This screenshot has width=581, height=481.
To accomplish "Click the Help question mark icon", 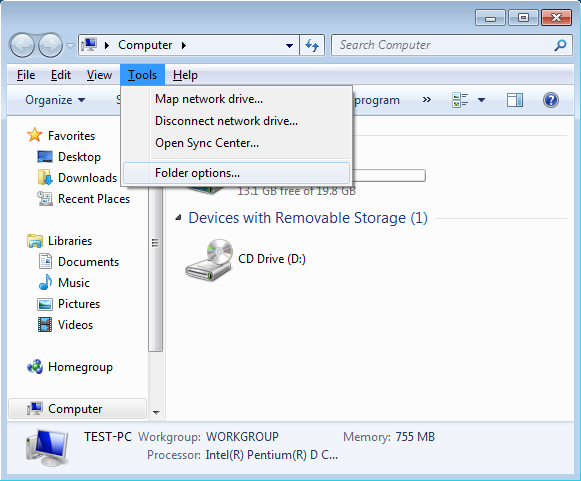I will [551, 100].
